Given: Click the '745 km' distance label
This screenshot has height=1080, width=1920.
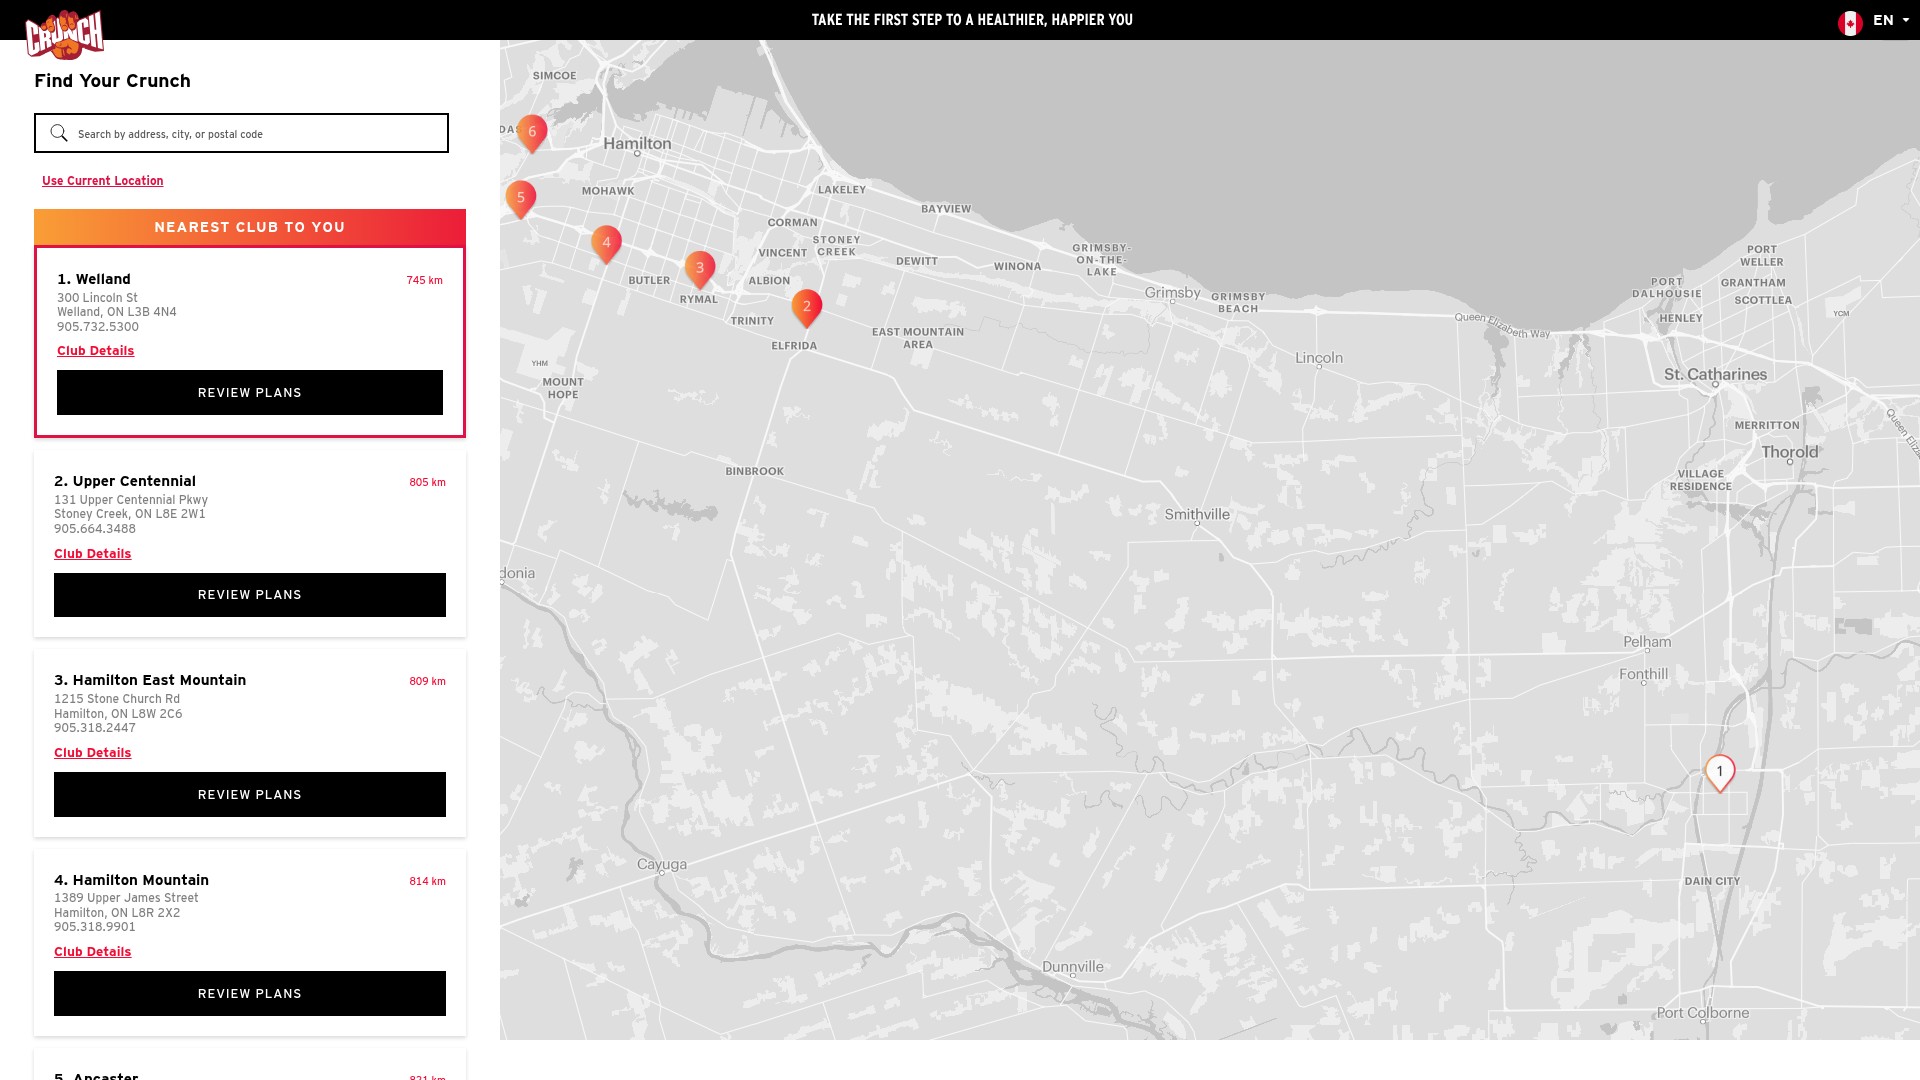Looking at the screenshot, I should [x=424, y=280].
